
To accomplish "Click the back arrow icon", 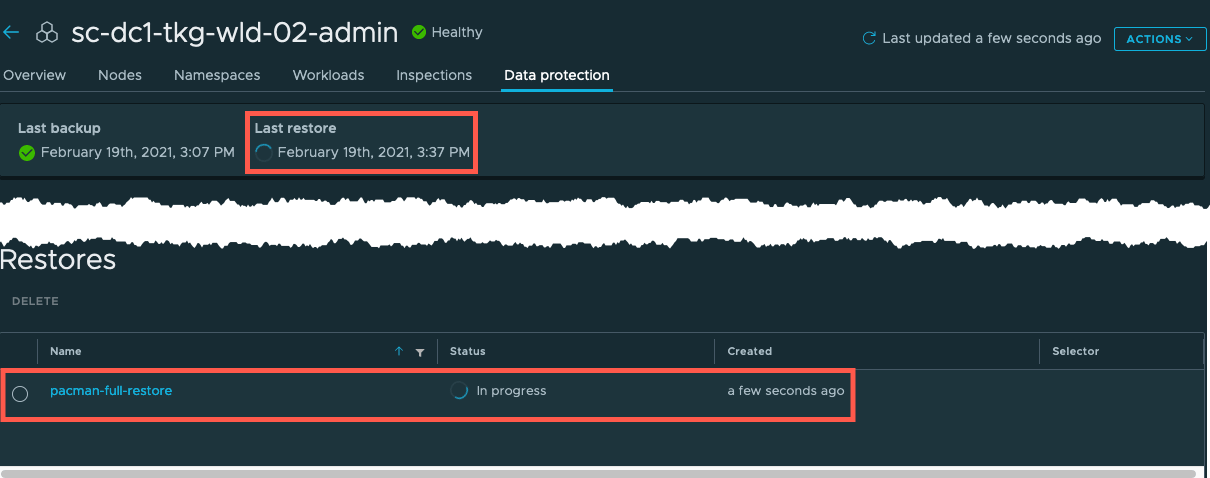I will click(11, 33).
